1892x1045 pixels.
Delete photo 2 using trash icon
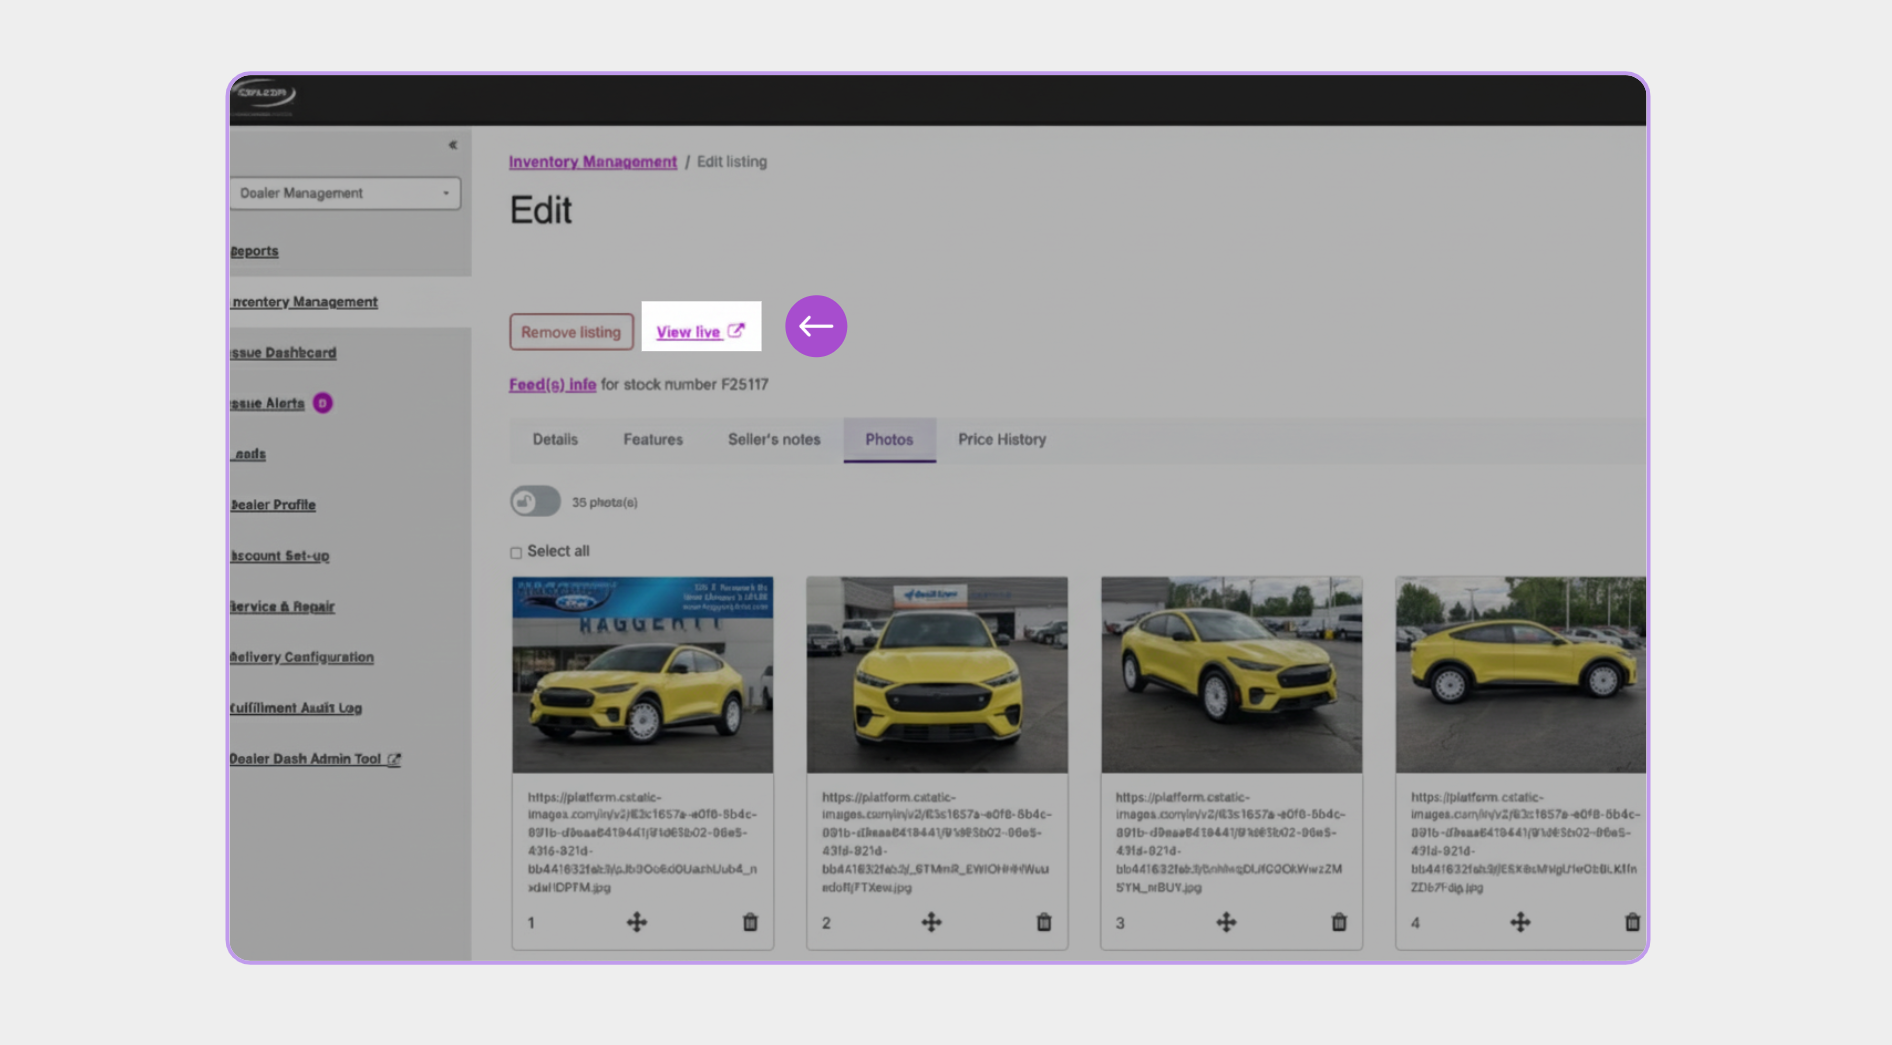click(1044, 922)
